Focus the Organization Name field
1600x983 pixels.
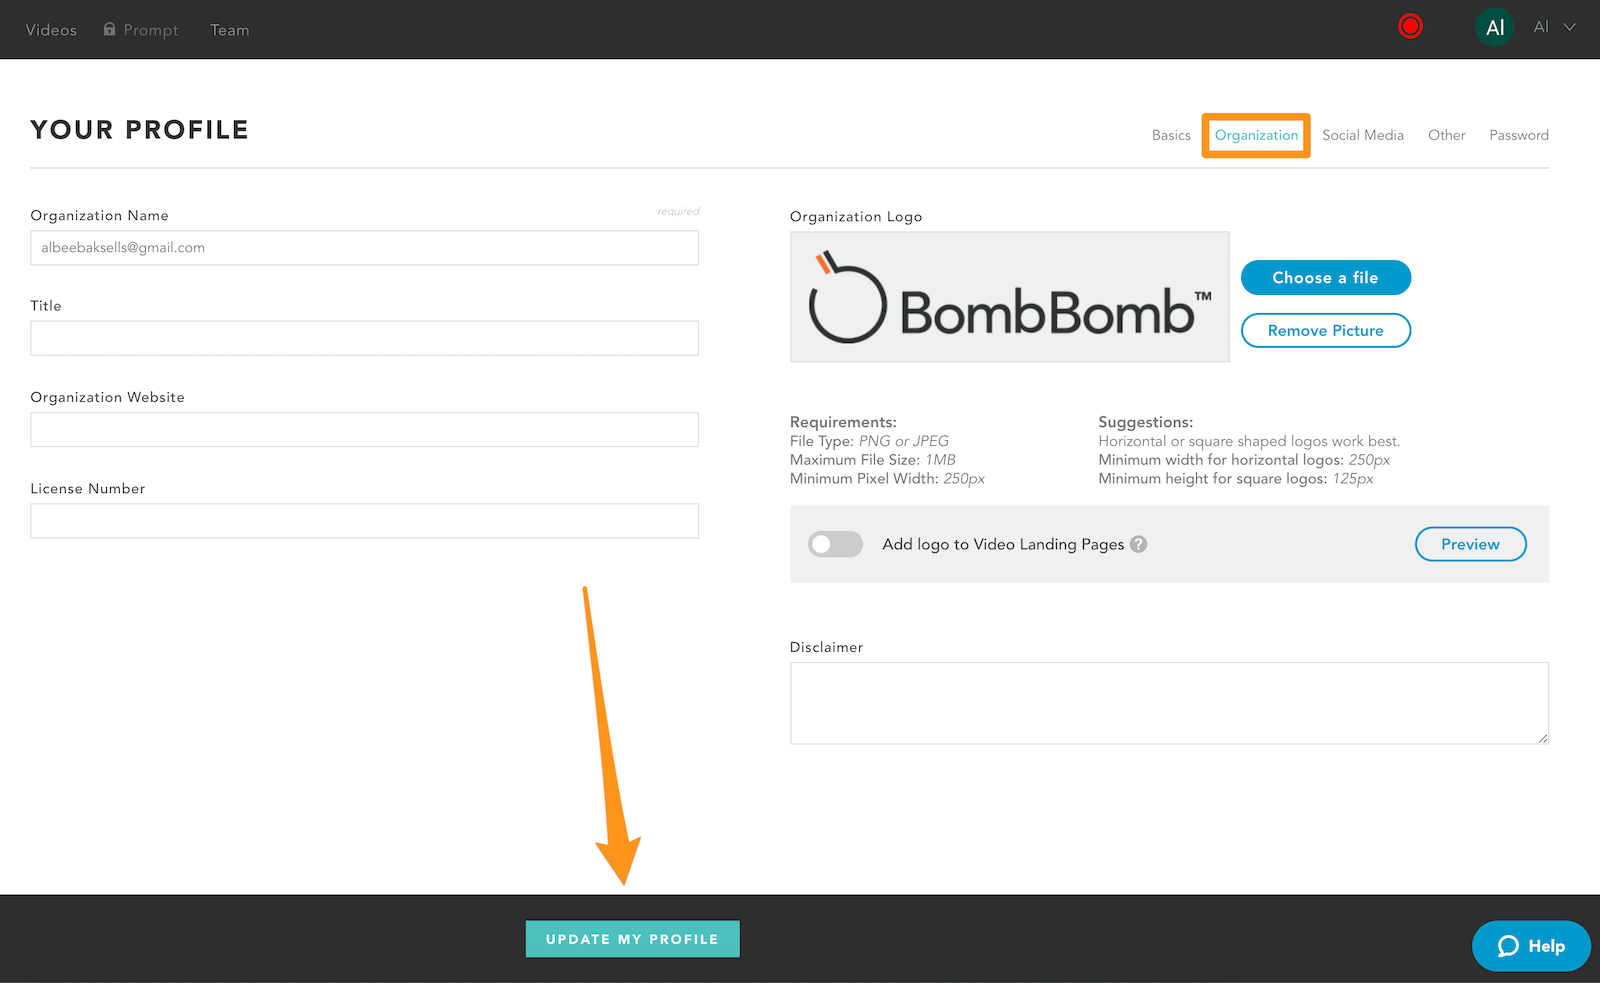[x=364, y=248]
